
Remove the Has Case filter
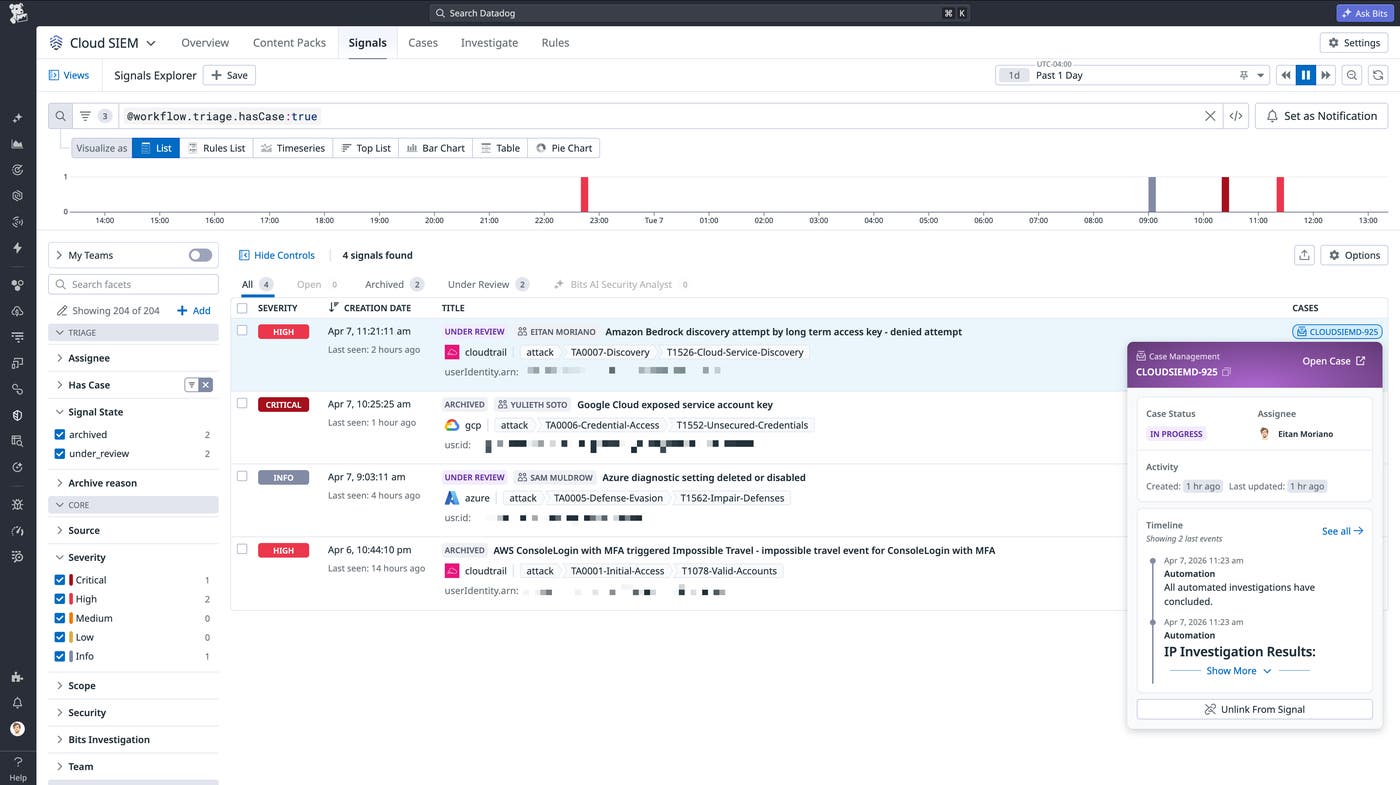click(x=205, y=385)
